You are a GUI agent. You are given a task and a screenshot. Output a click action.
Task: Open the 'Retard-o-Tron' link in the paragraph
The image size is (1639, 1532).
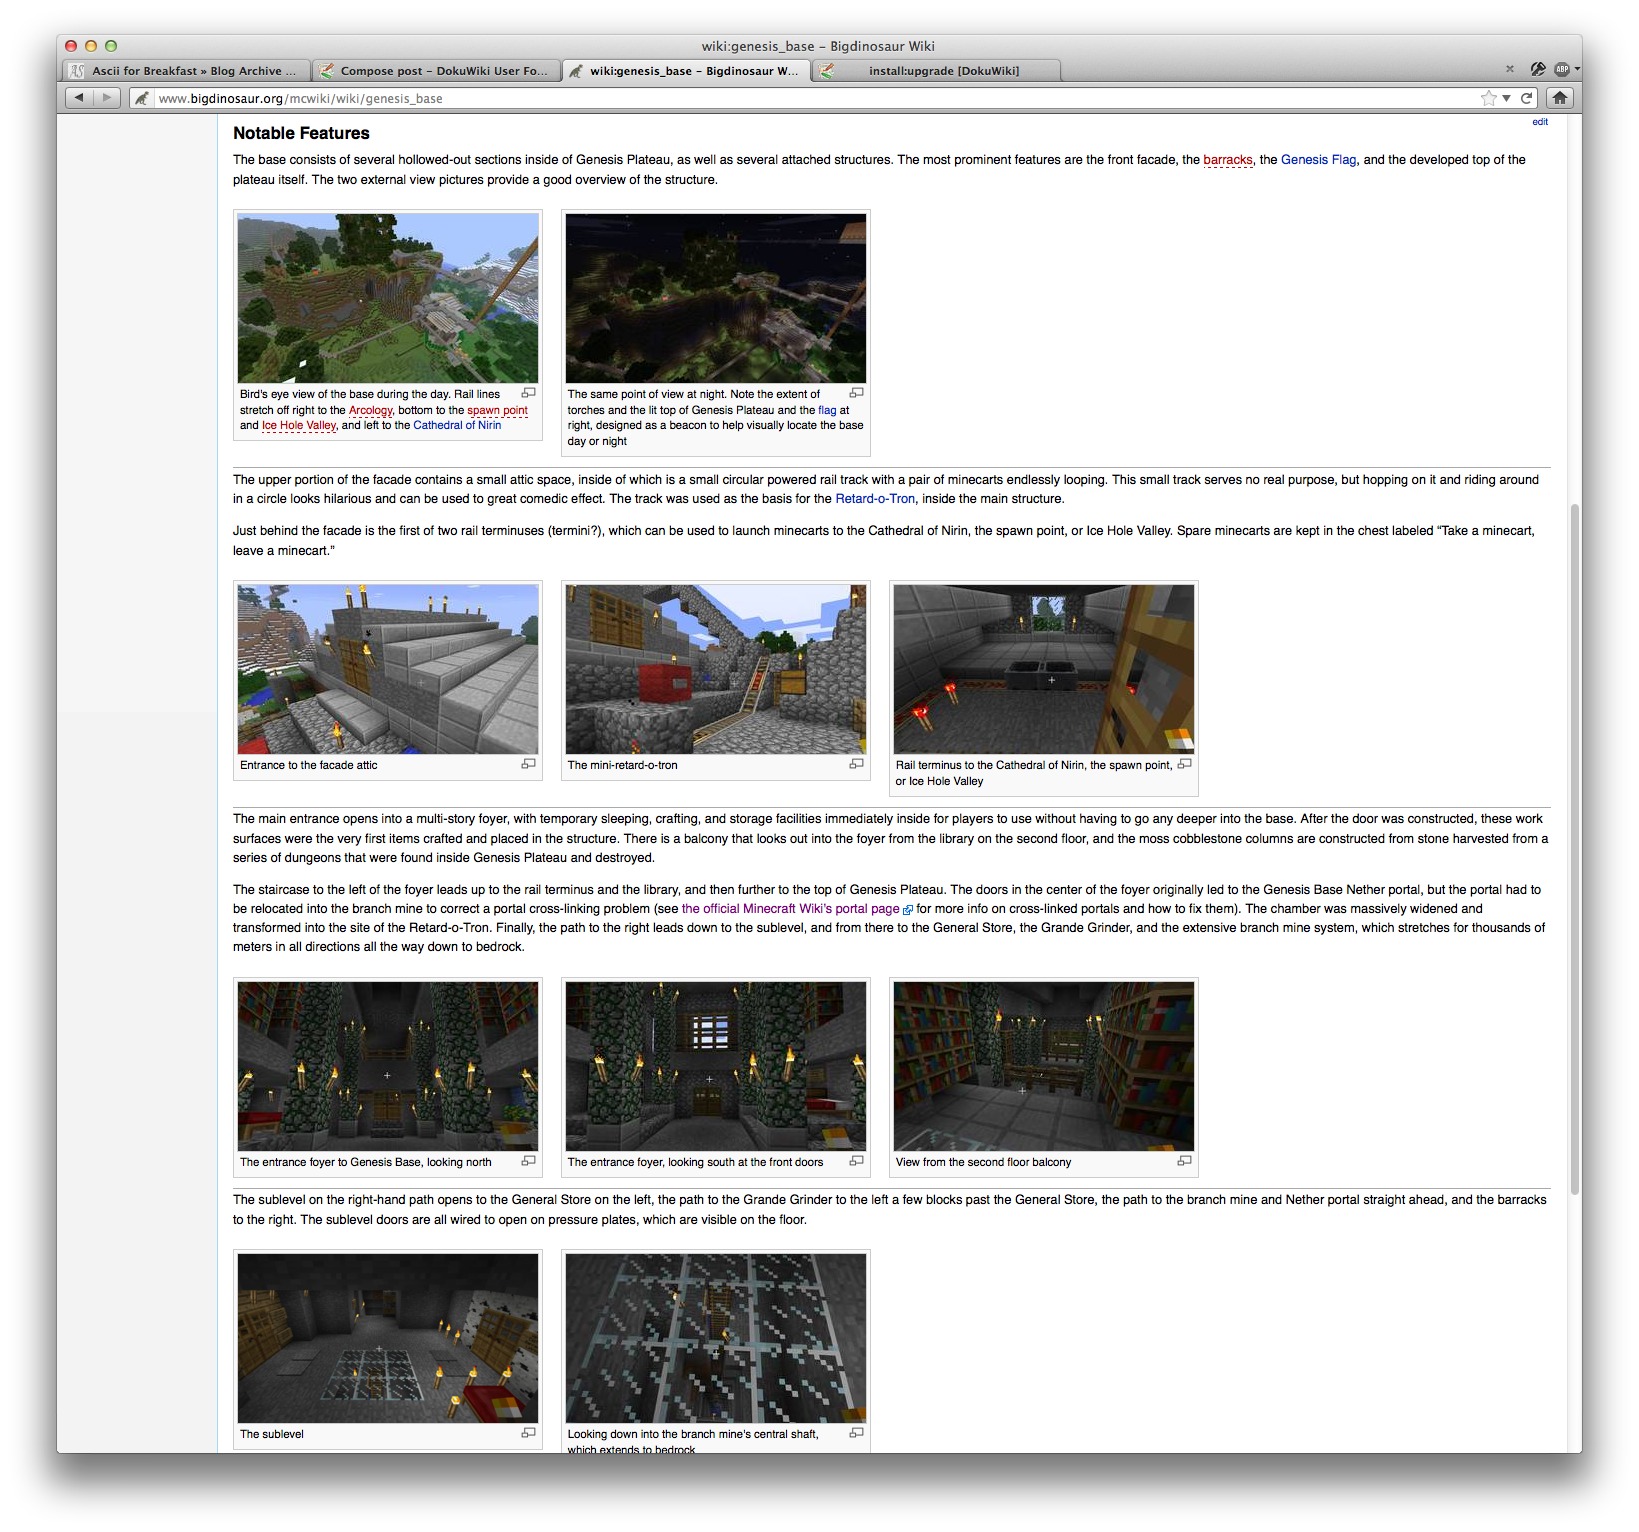pos(875,499)
